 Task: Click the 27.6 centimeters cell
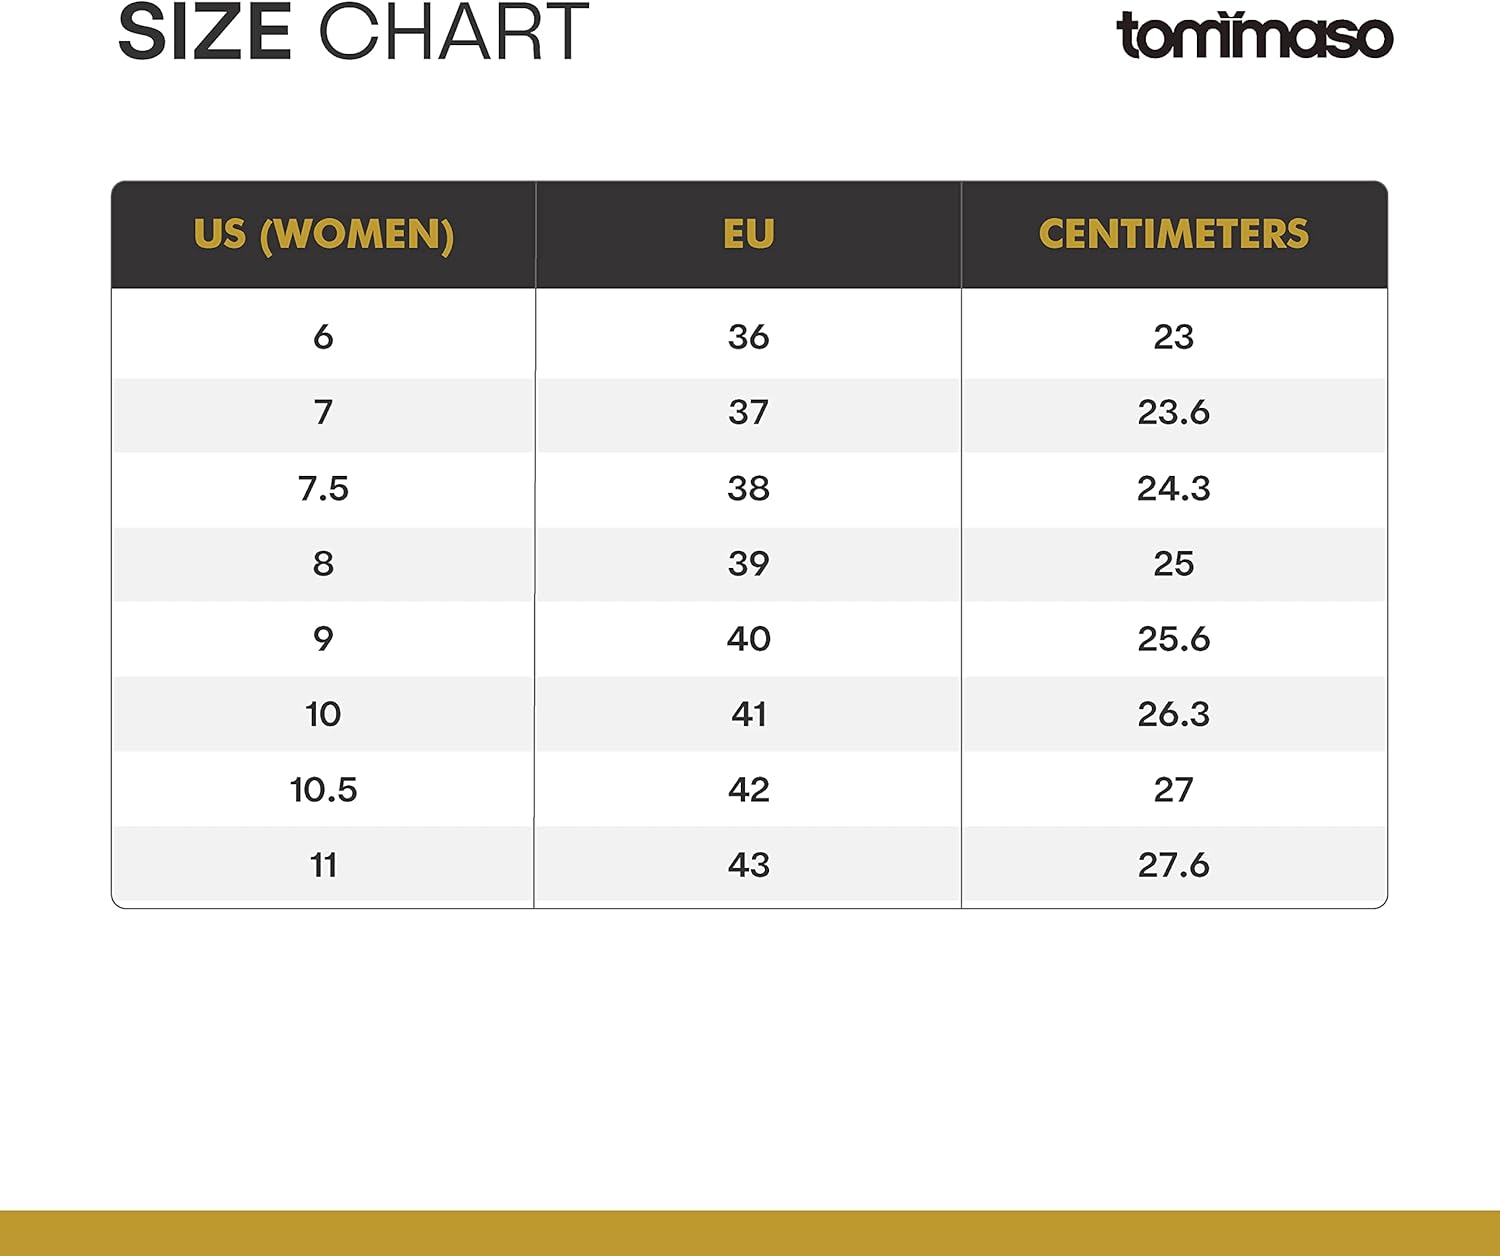1174,865
